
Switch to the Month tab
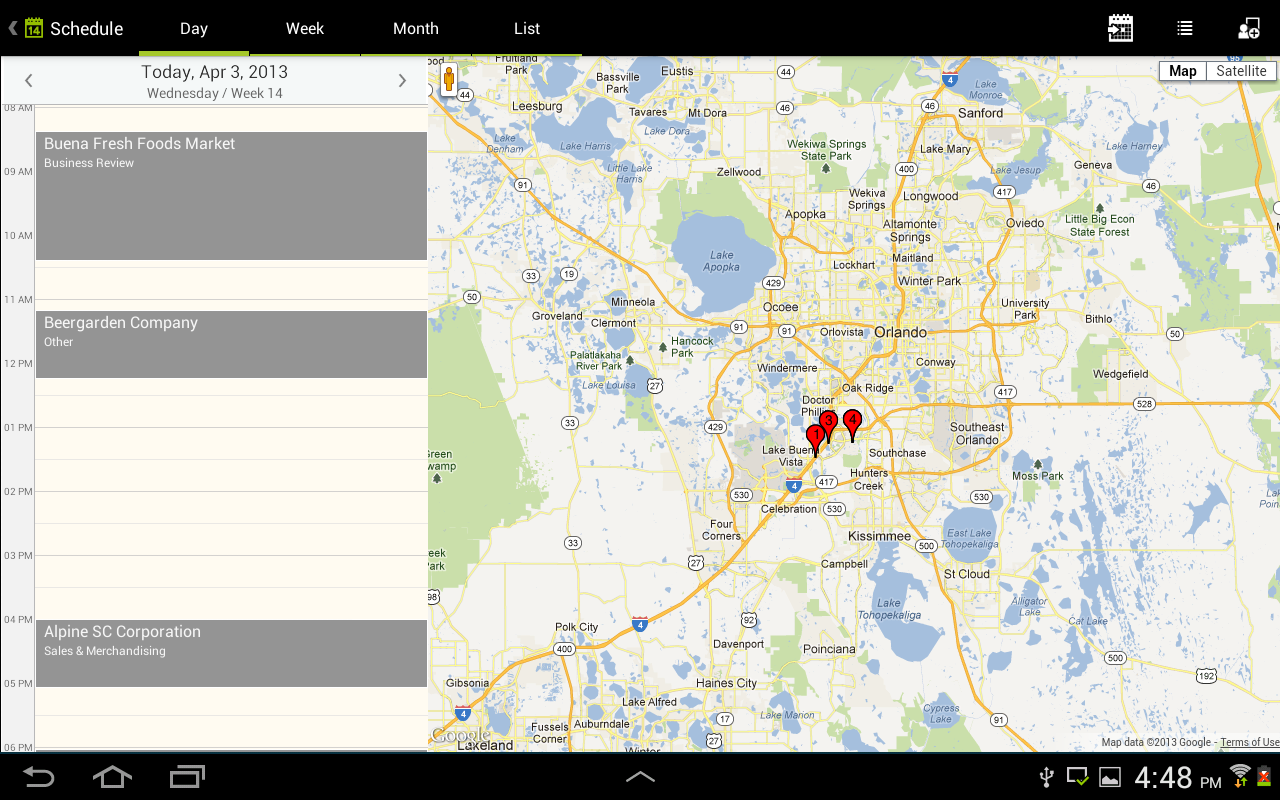pos(416,28)
